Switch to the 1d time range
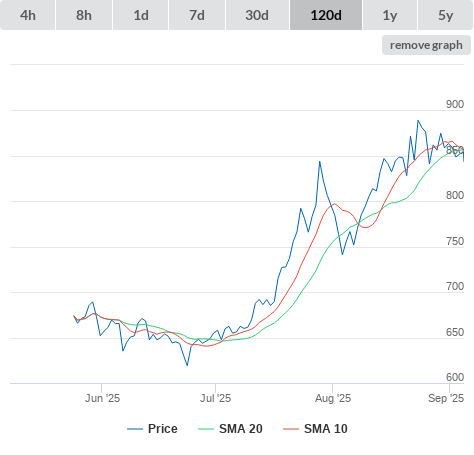Image resolution: width=474 pixels, height=455 pixels. pos(141,15)
